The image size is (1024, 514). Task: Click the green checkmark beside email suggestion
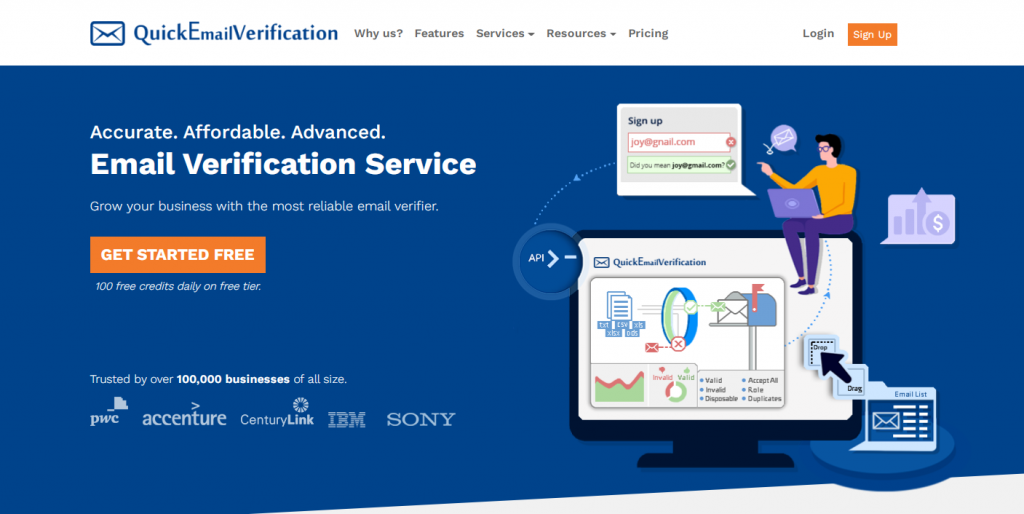point(730,164)
